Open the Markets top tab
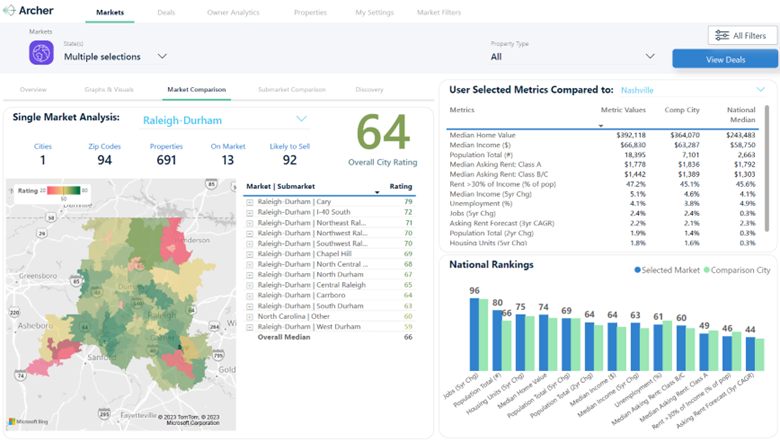The height and width of the screenshot is (442, 780). click(x=110, y=12)
